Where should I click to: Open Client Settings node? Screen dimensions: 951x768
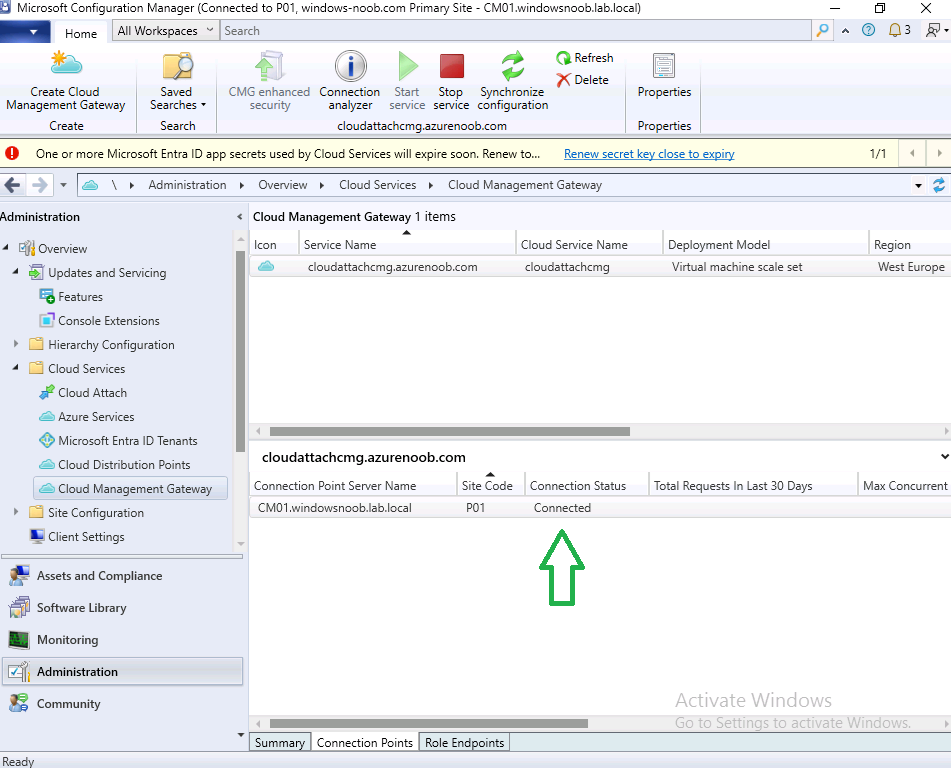pyautogui.click(x=86, y=537)
